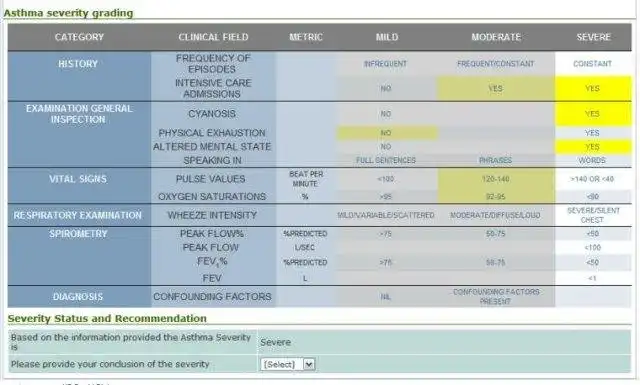This screenshot has height=385, width=640.
Task: Select the <1 cell in the FEV row
Action: point(593,278)
